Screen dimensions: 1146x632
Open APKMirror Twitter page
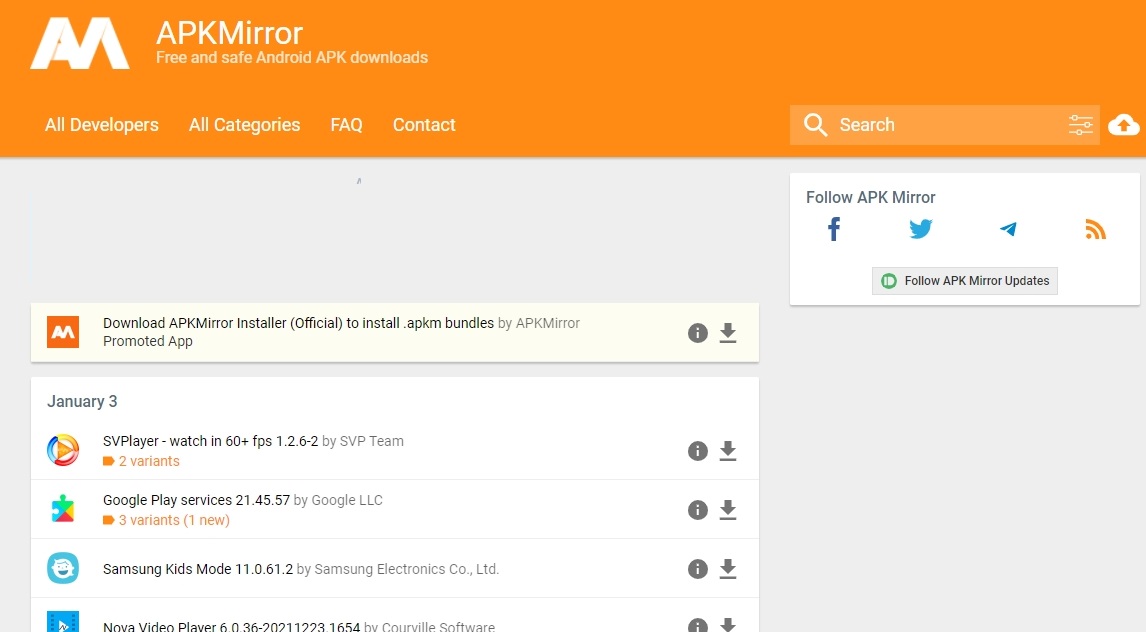click(x=921, y=229)
